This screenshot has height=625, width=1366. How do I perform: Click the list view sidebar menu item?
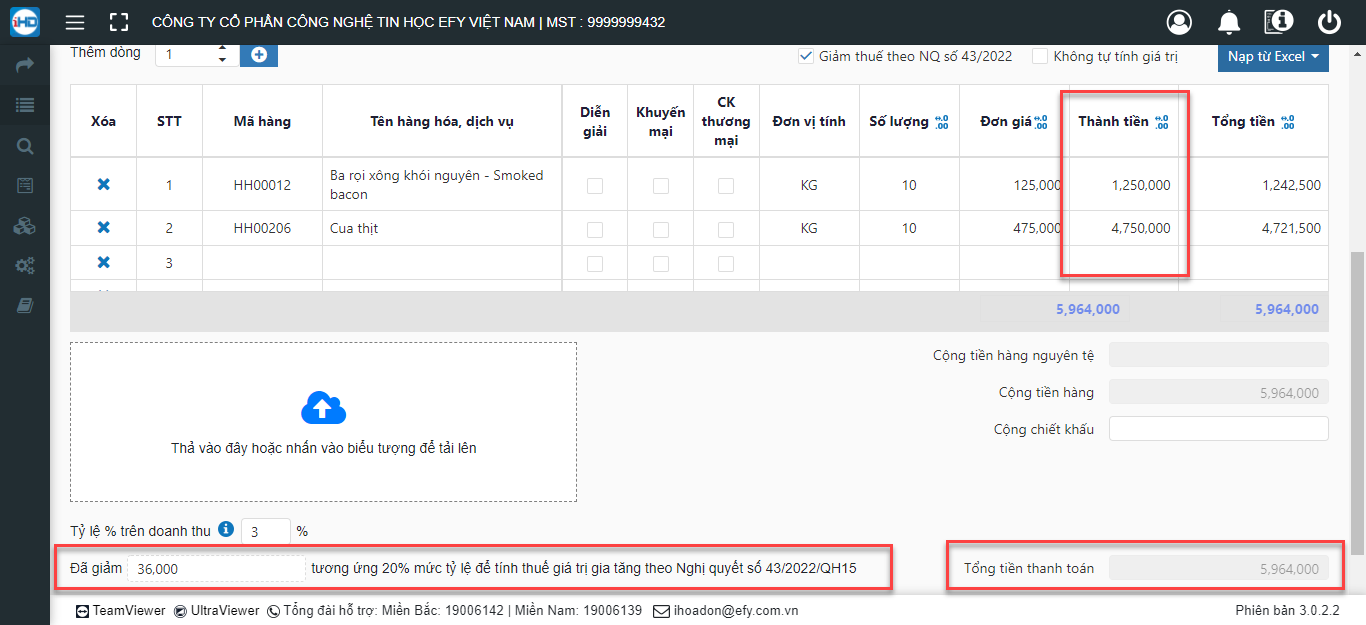coord(25,104)
